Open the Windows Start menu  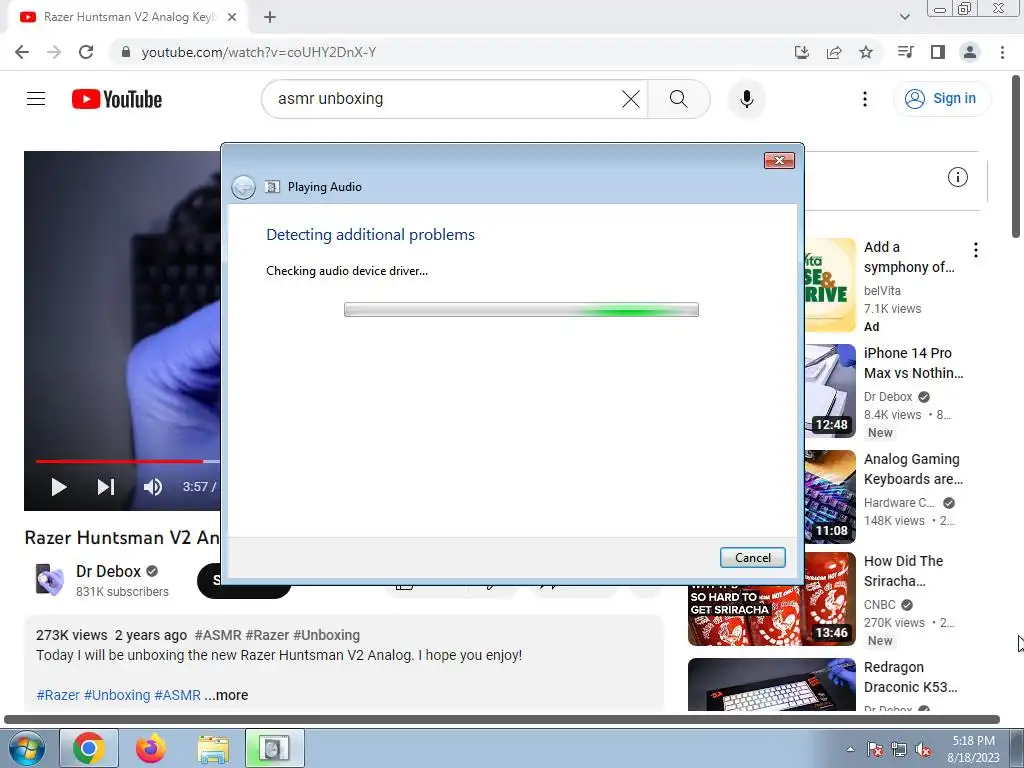[26, 748]
